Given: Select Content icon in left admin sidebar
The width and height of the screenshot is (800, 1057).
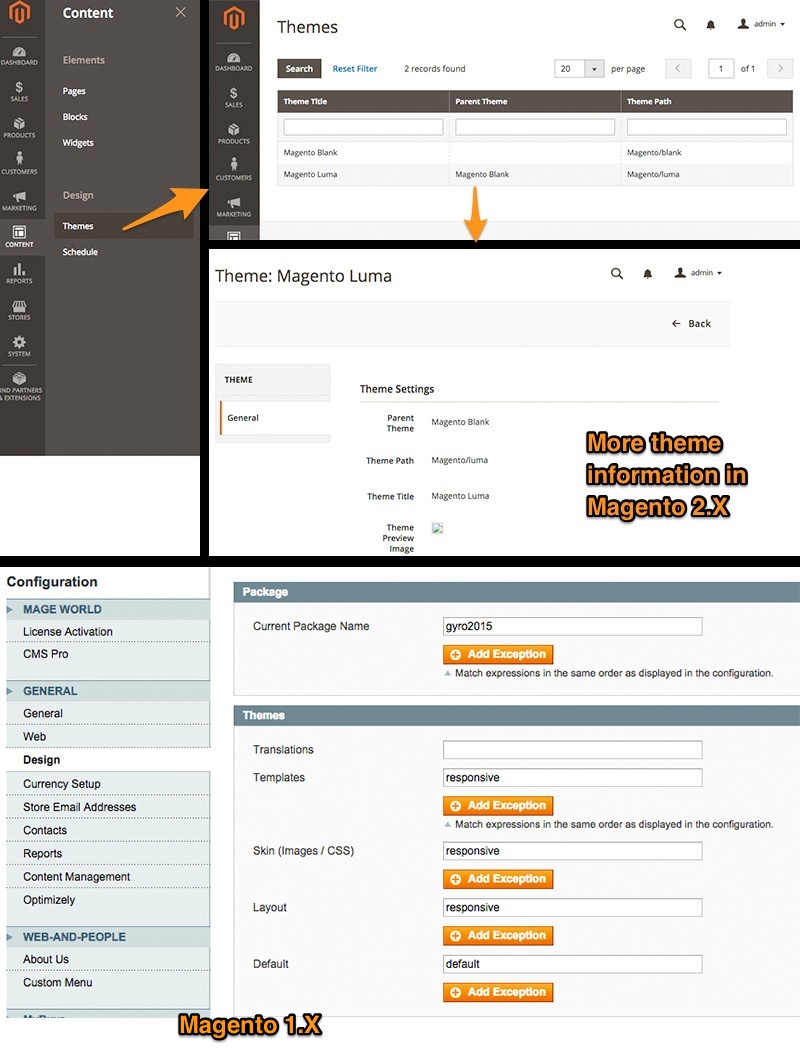Looking at the screenshot, I should tap(19, 237).
